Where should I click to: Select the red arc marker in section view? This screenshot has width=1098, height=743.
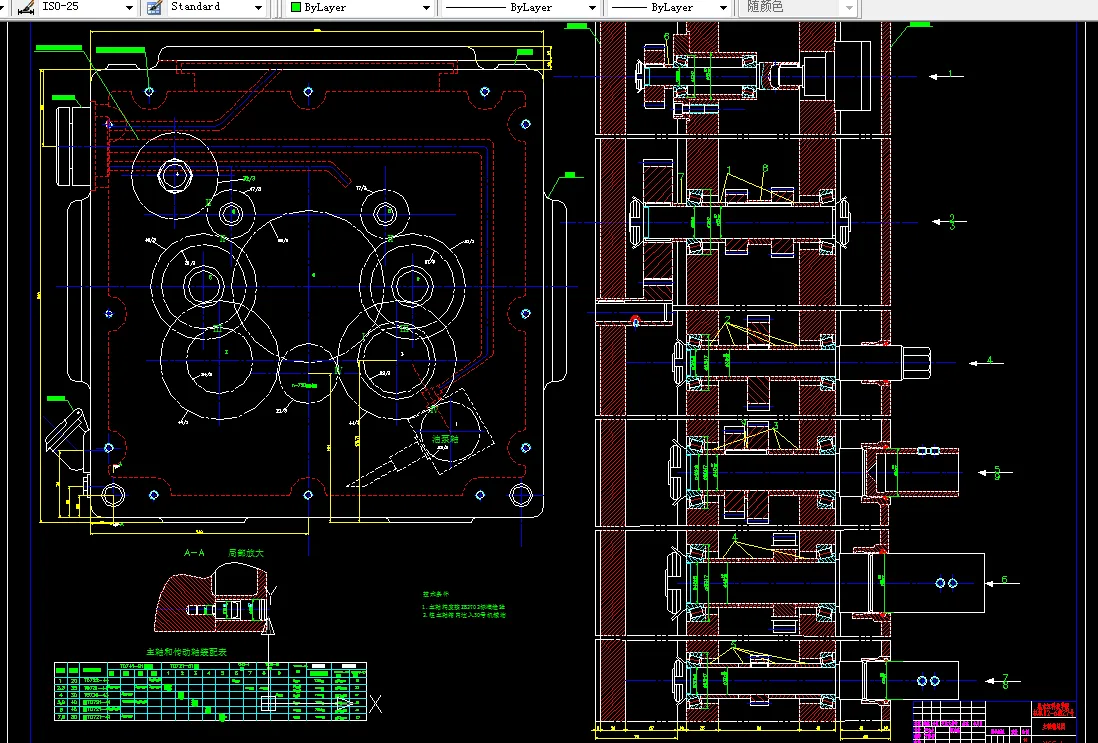[635, 321]
